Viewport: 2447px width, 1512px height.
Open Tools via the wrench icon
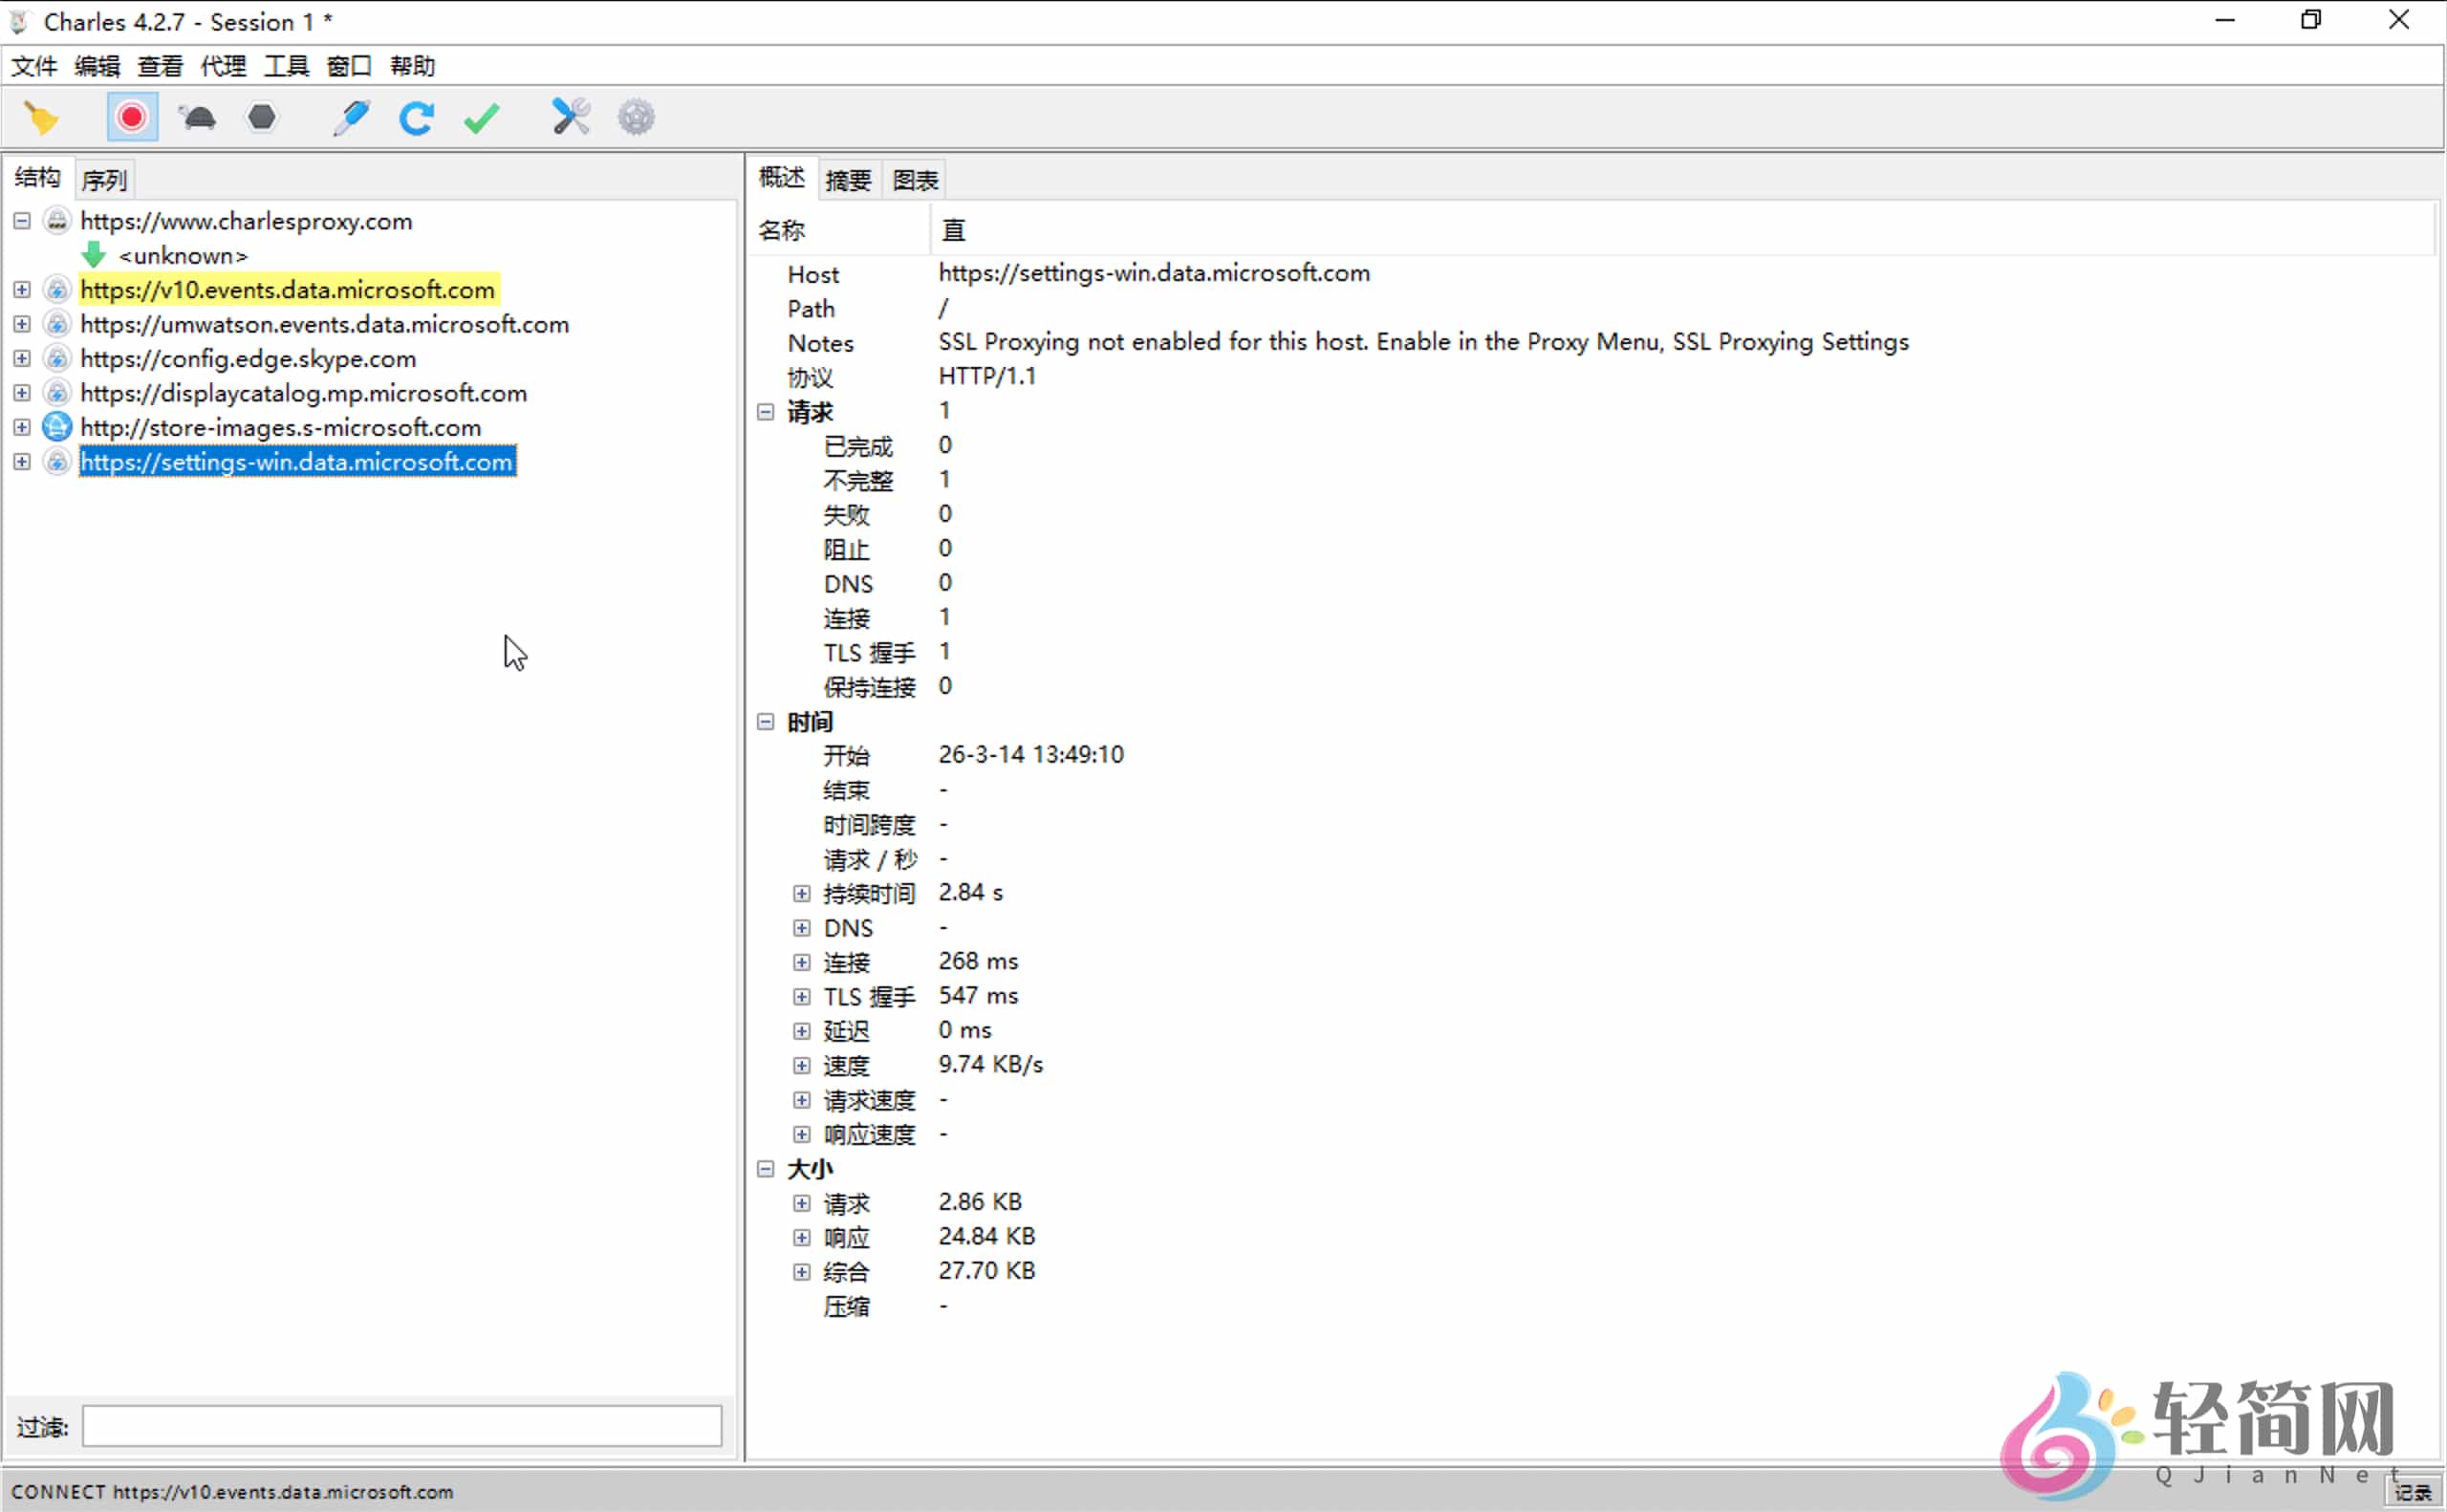tap(568, 117)
